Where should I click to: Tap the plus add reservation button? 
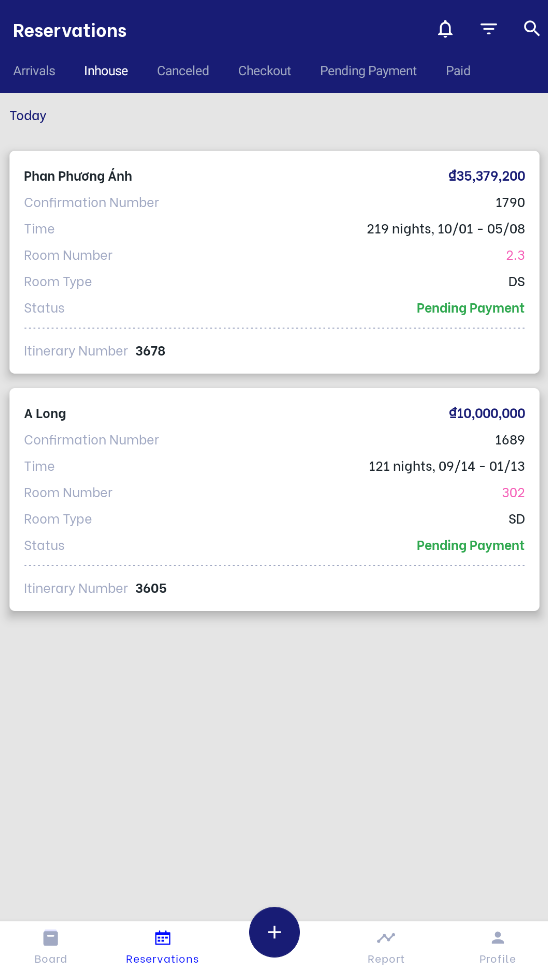(274, 932)
